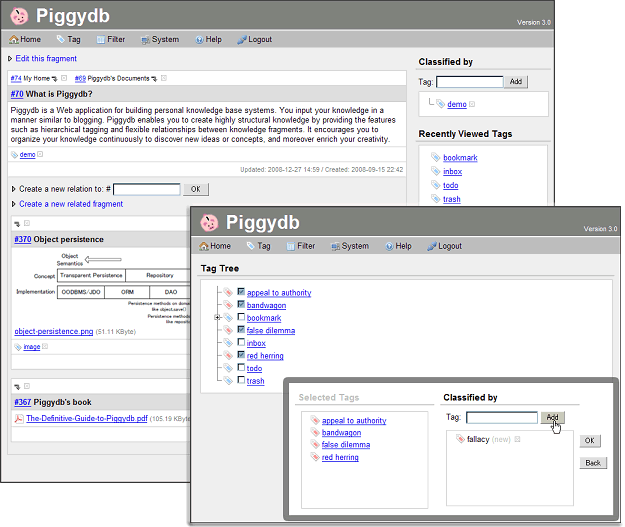The width and height of the screenshot is (625, 527).
Task: Click the small box icon above Object persistence
Action: coord(27,223)
